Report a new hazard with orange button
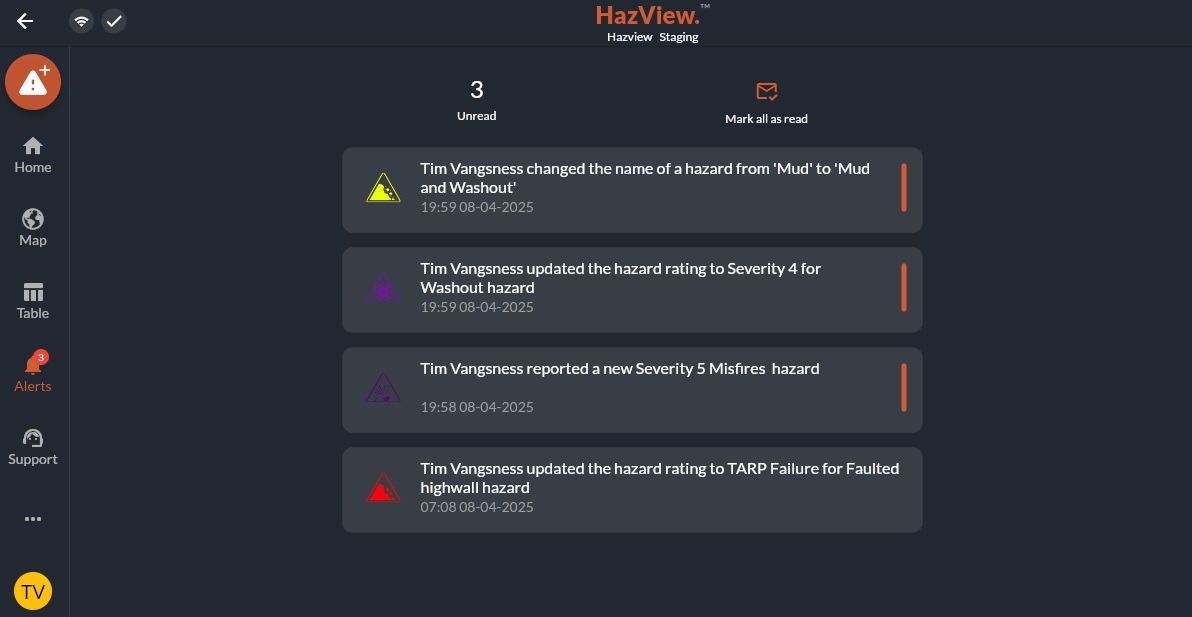The image size is (1192, 617). 33,82
